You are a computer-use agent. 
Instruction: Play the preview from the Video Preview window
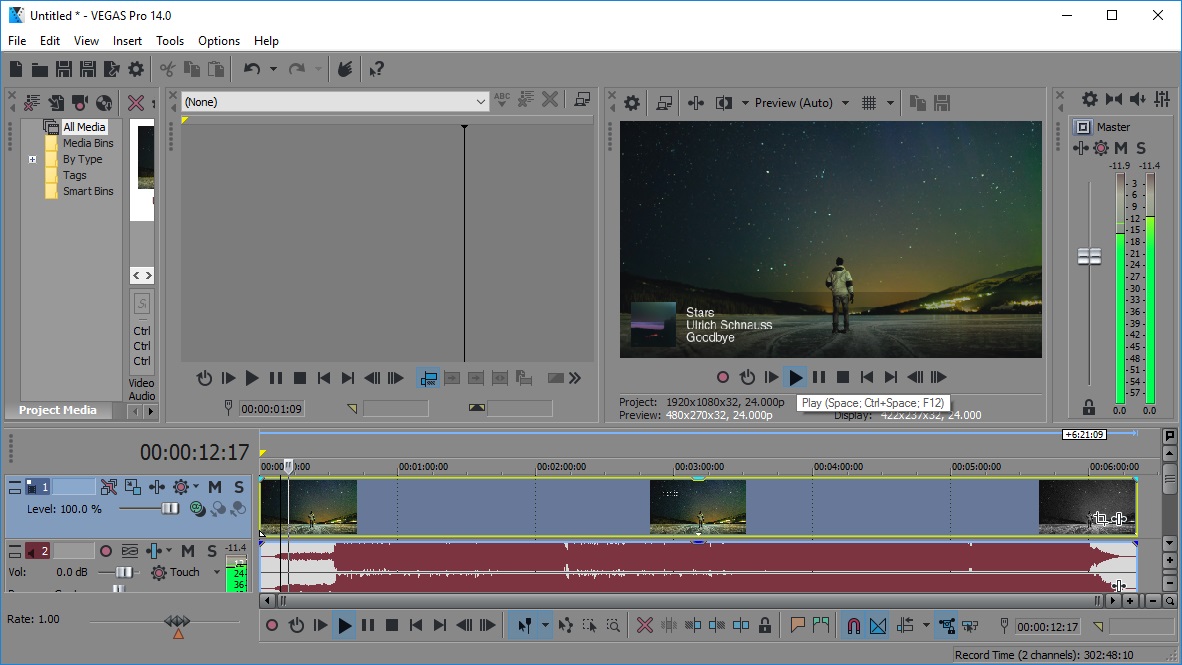coord(795,377)
